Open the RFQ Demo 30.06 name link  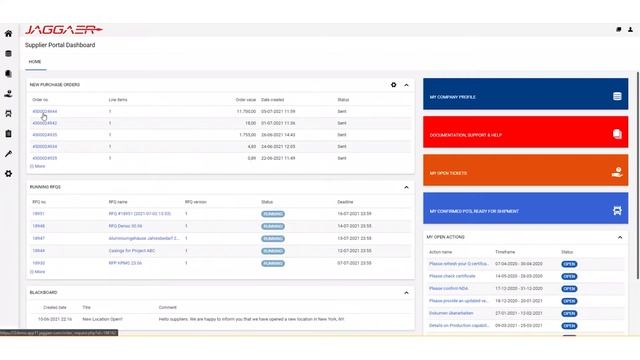pyautogui.click(x=125, y=226)
